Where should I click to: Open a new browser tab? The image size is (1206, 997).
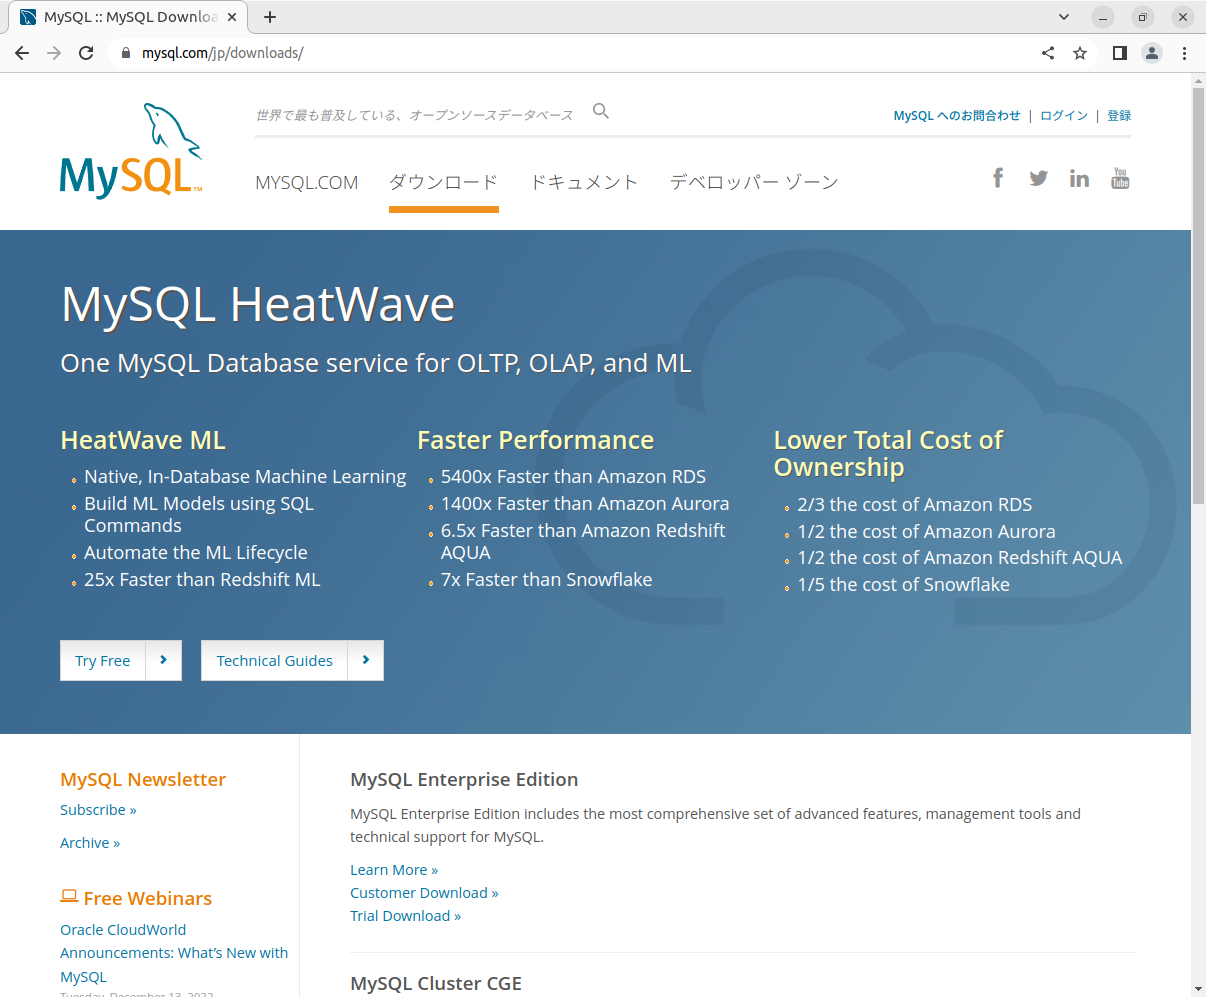(x=270, y=17)
